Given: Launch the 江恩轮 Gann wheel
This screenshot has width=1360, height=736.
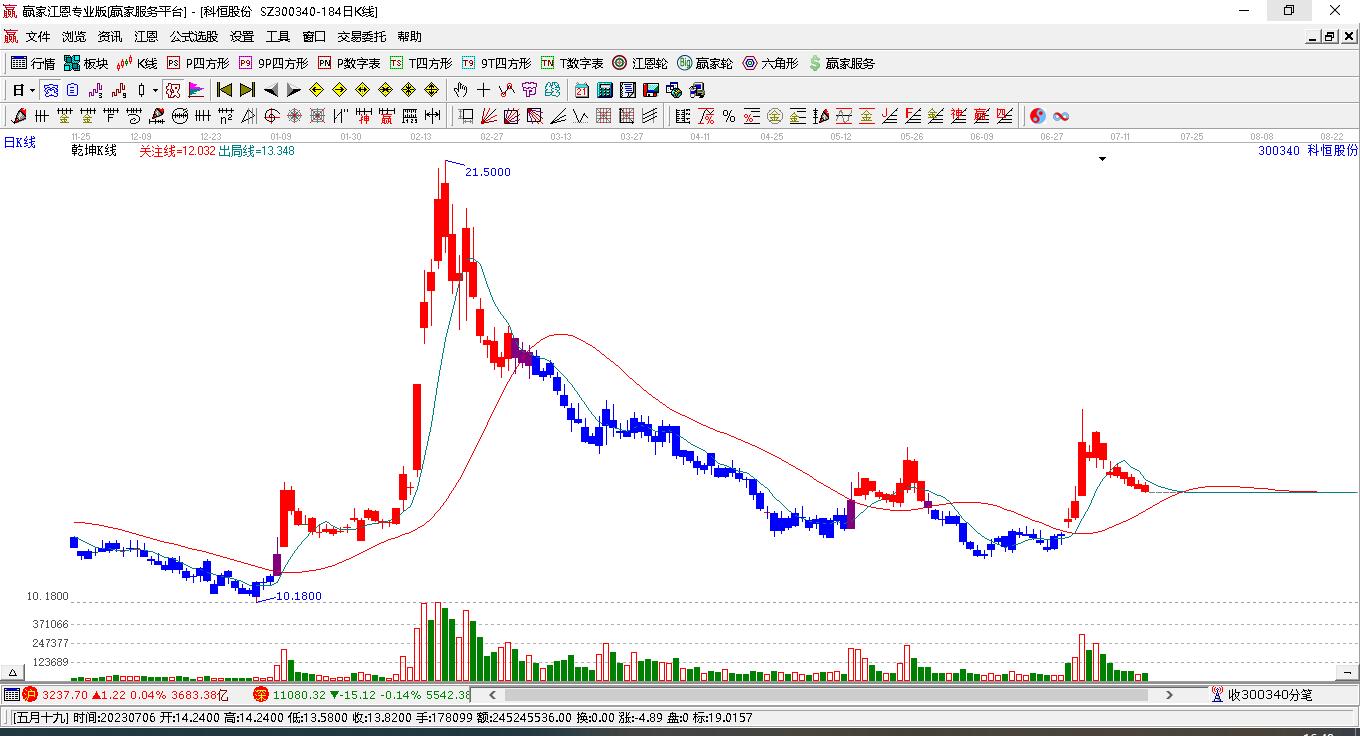Looking at the screenshot, I should tap(640, 63).
